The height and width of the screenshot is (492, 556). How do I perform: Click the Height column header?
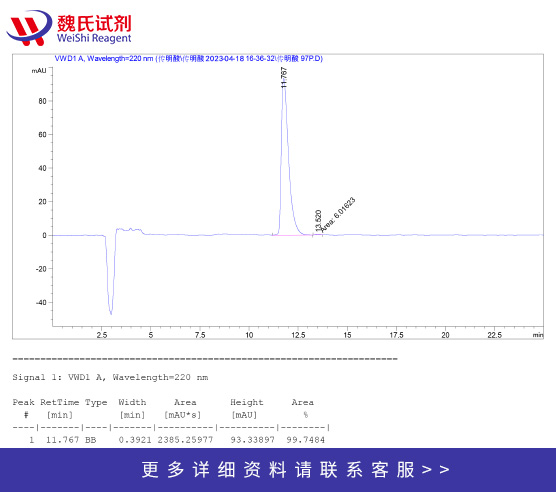247,402
